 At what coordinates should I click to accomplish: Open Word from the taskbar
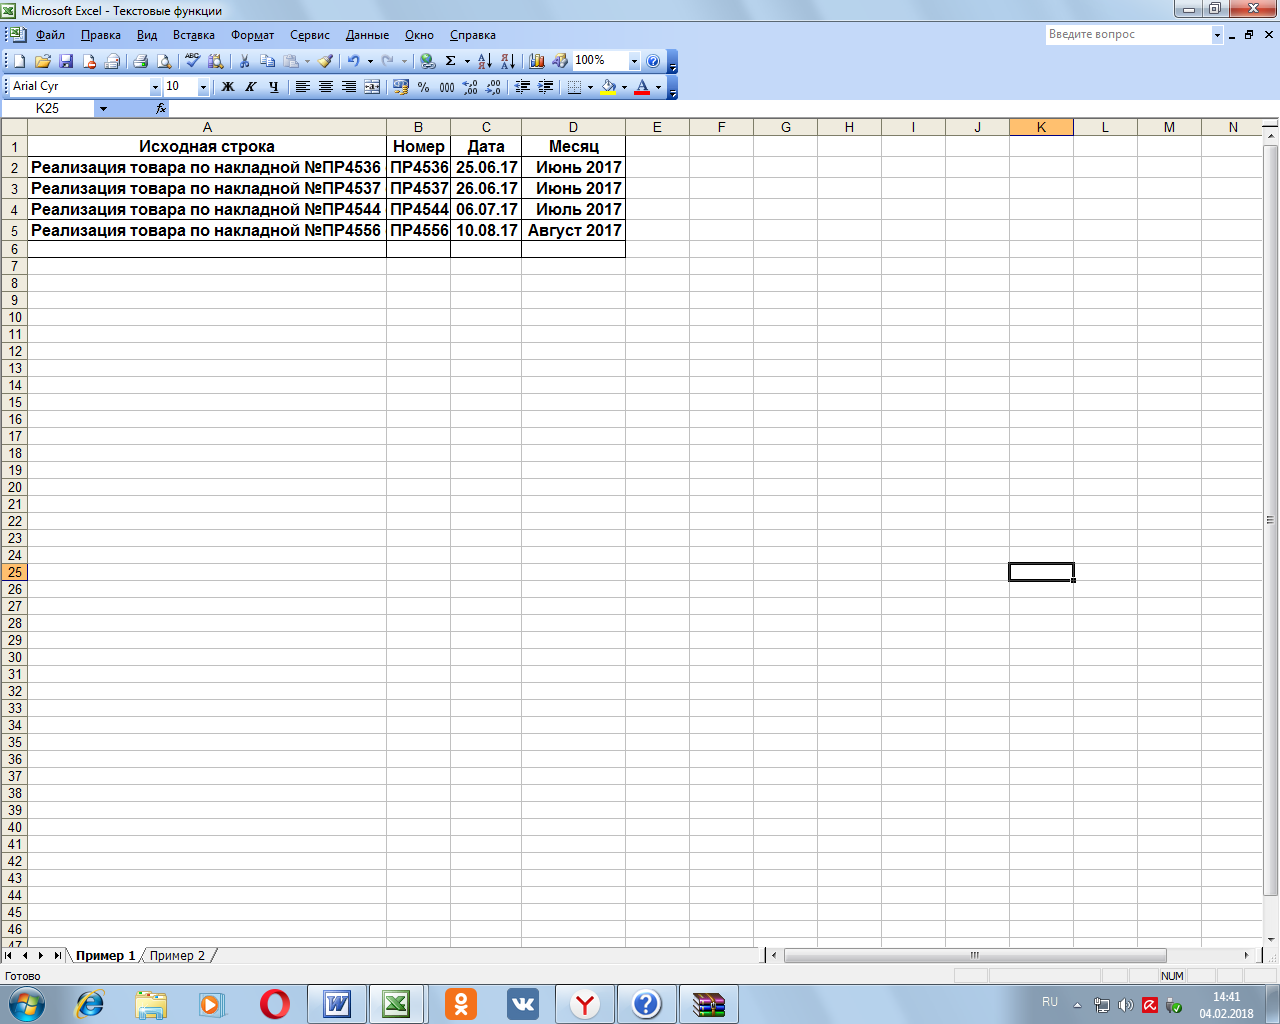pyautogui.click(x=337, y=1004)
